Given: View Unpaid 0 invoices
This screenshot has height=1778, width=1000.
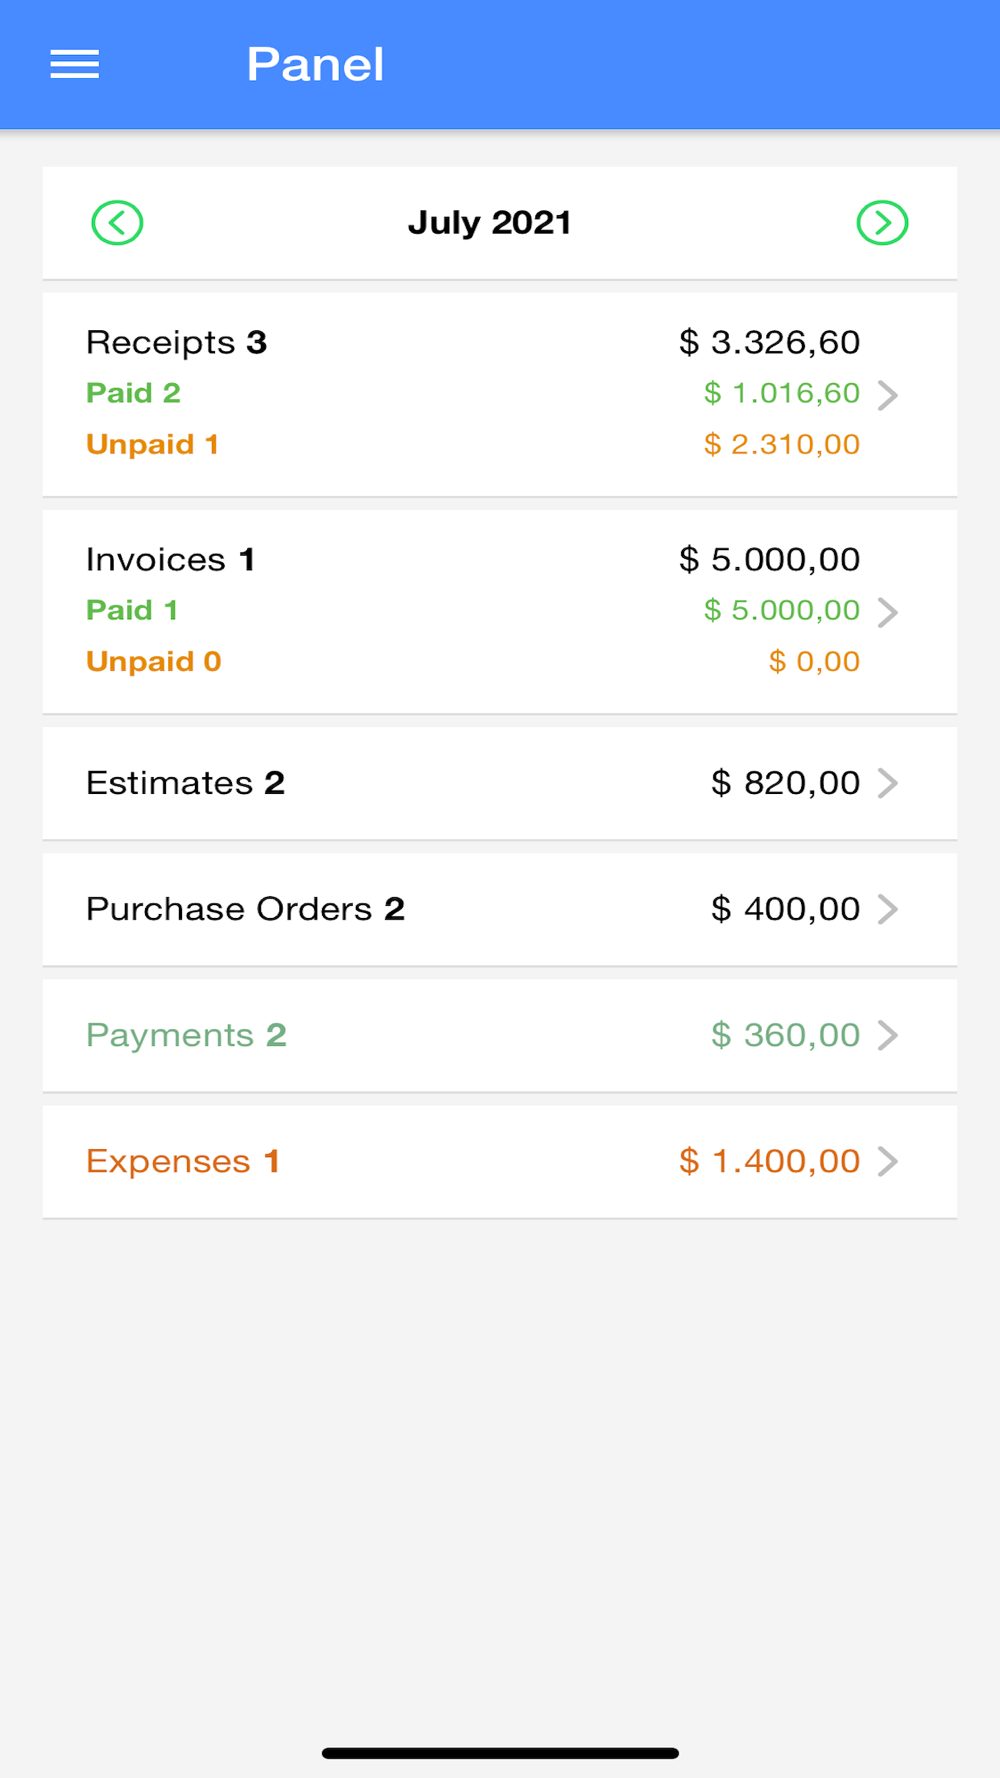Looking at the screenshot, I should pos(154,661).
